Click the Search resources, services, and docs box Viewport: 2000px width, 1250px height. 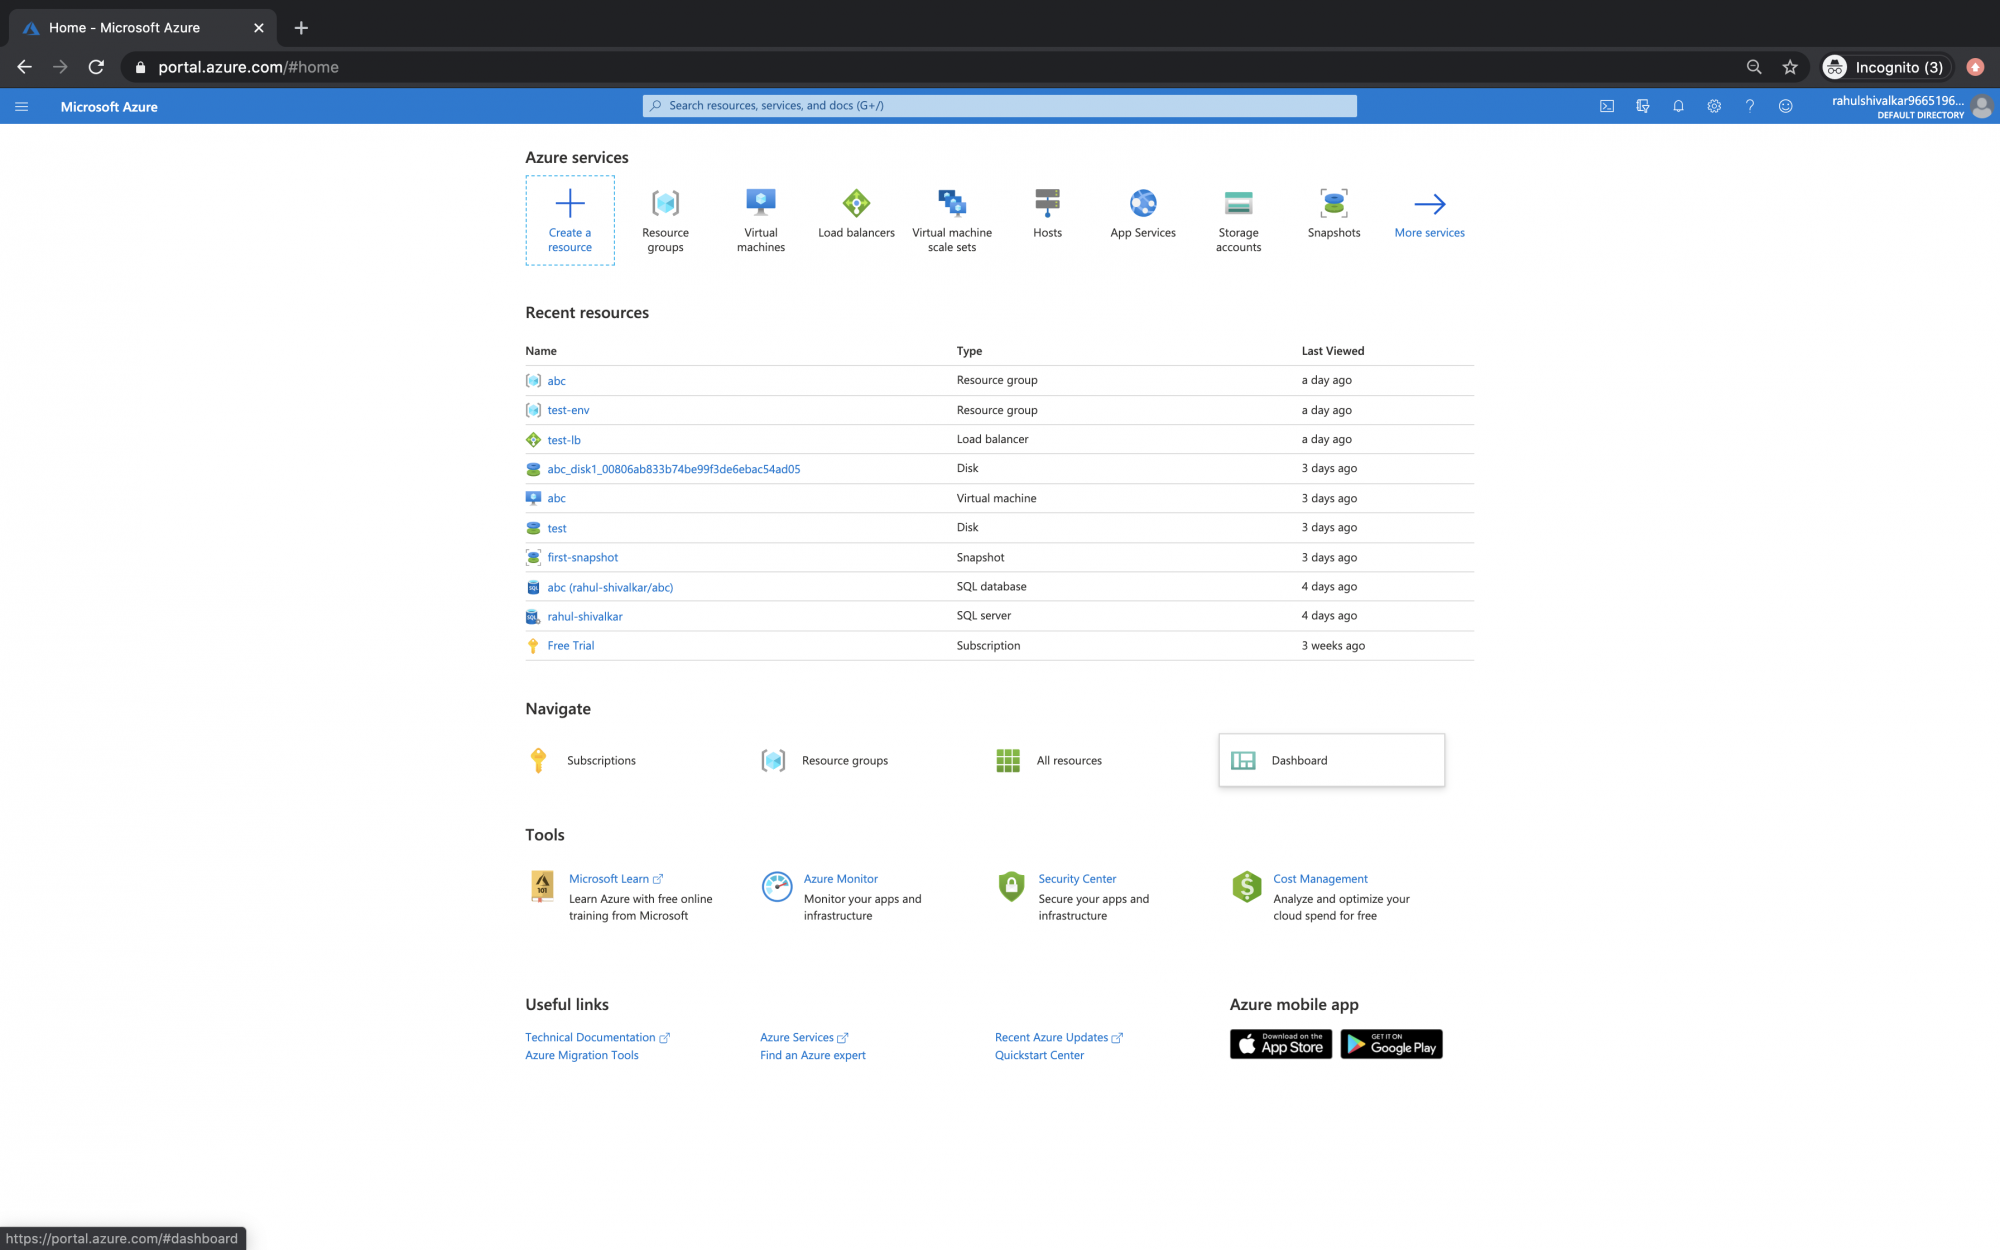(x=1000, y=106)
